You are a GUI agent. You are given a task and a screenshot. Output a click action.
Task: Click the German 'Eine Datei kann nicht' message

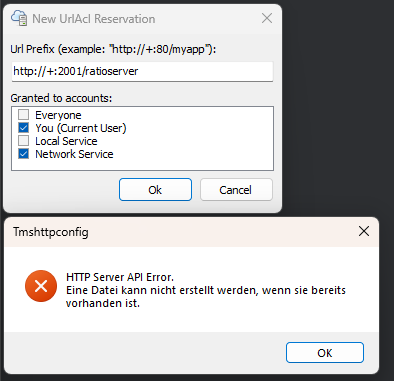click(x=206, y=297)
